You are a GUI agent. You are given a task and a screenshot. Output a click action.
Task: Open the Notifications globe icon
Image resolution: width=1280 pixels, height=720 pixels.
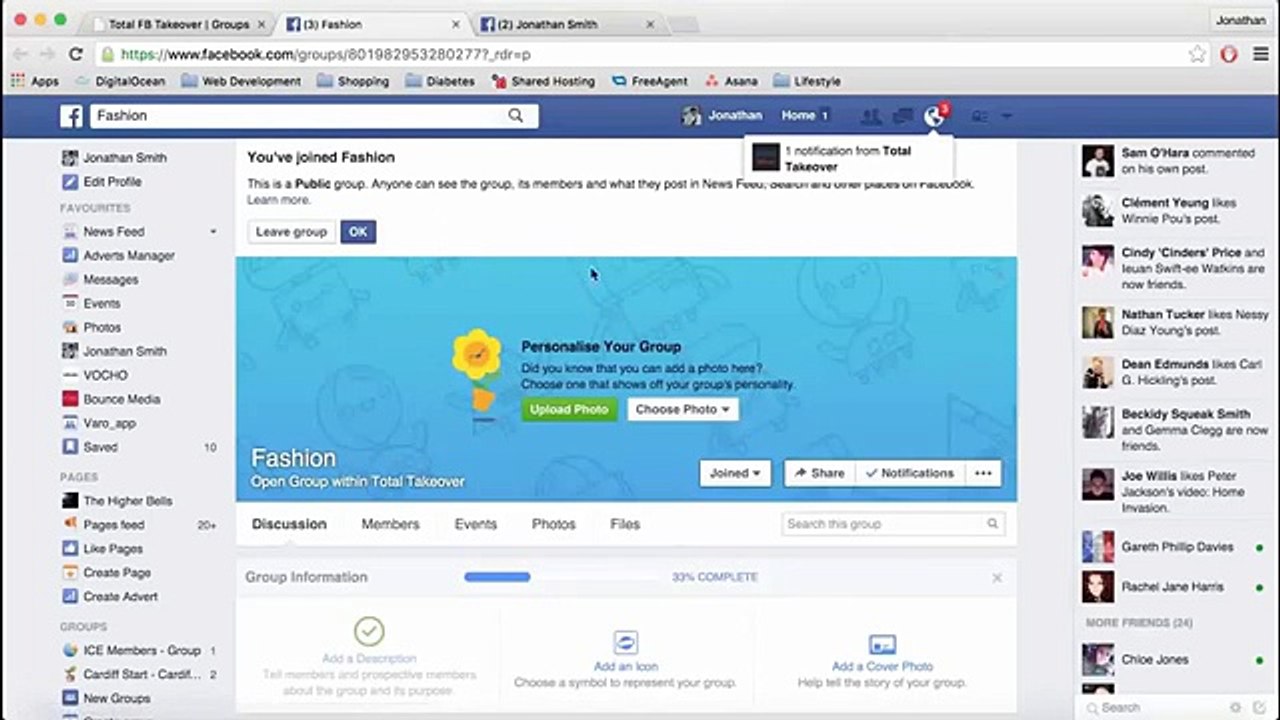pyautogui.click(x=934, y=117)
